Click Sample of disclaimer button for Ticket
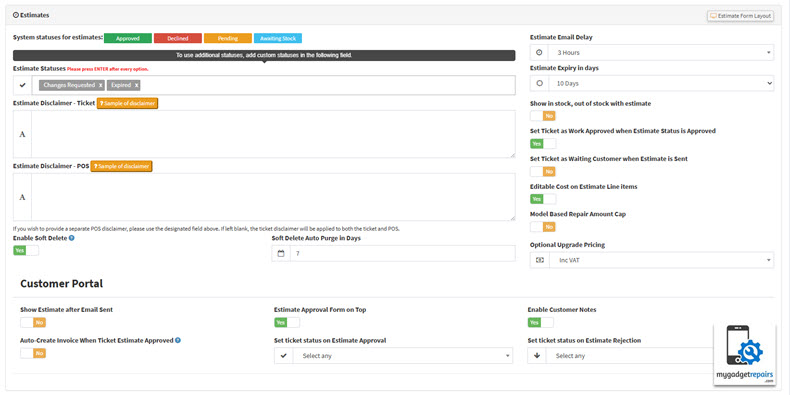Viewport: 790px width, 395px height. coord(127,103)
